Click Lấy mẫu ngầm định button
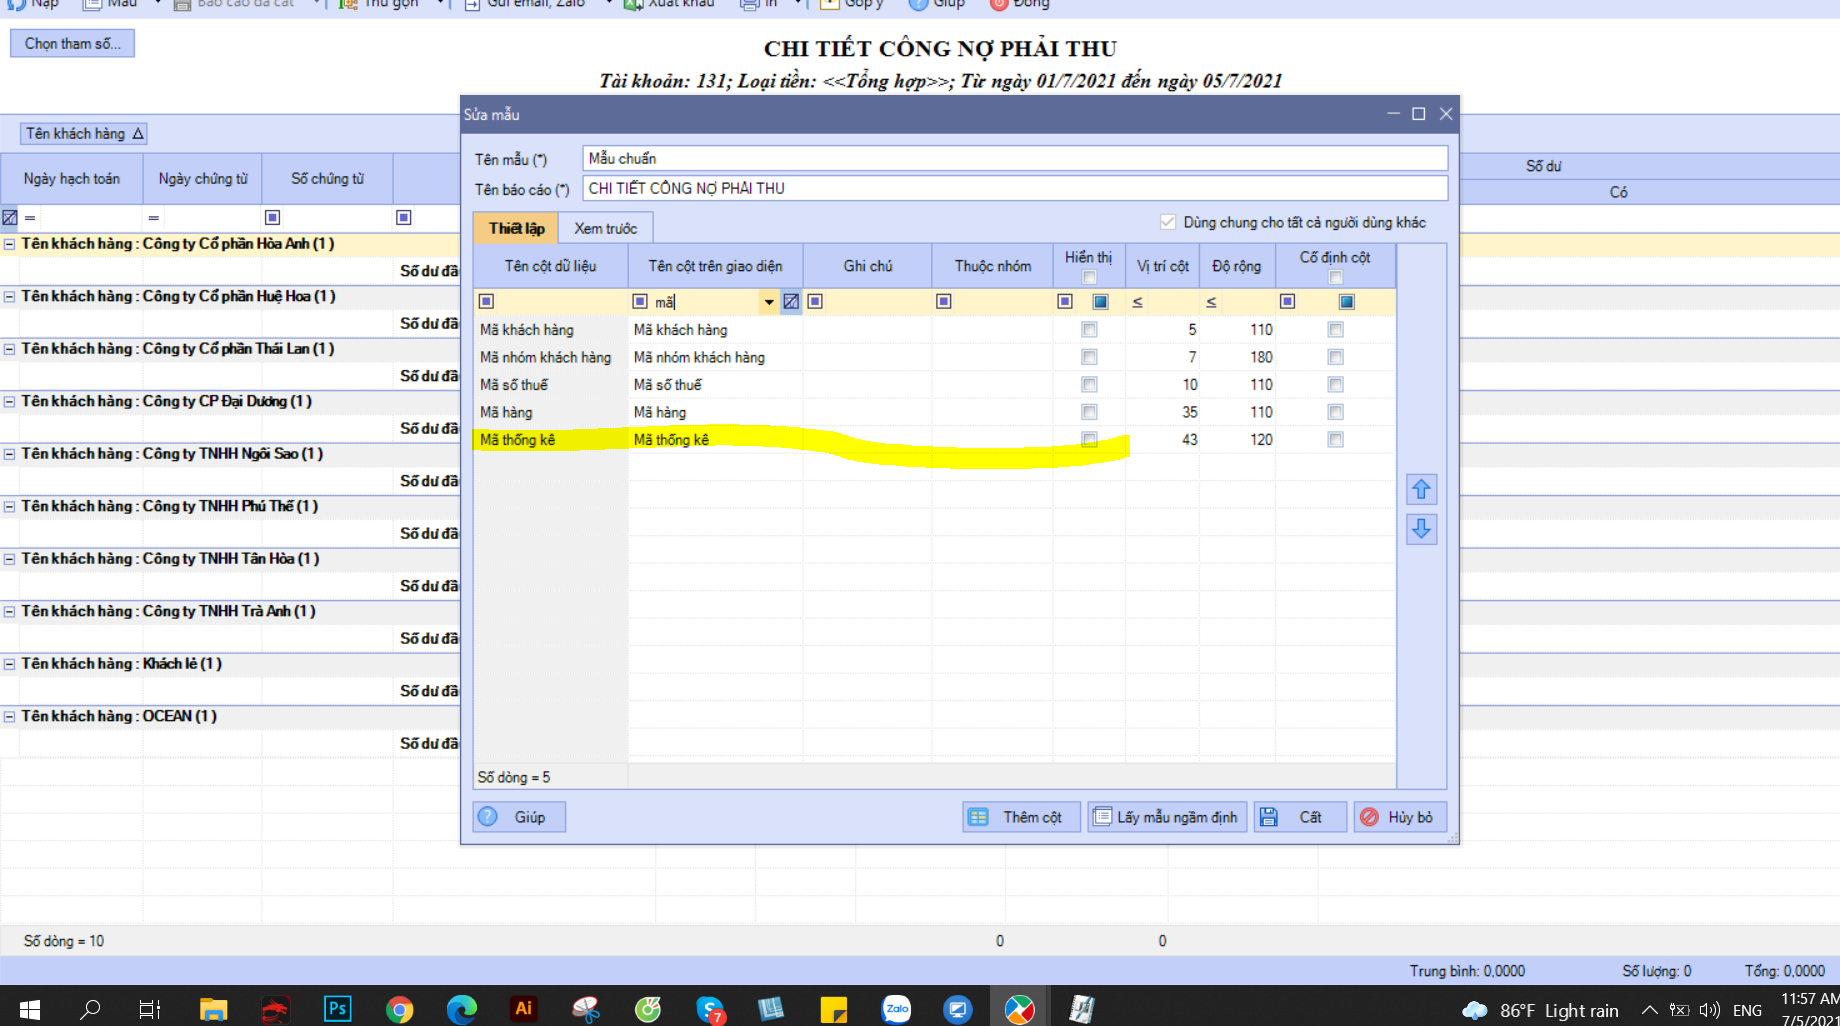 point(1167,817)
